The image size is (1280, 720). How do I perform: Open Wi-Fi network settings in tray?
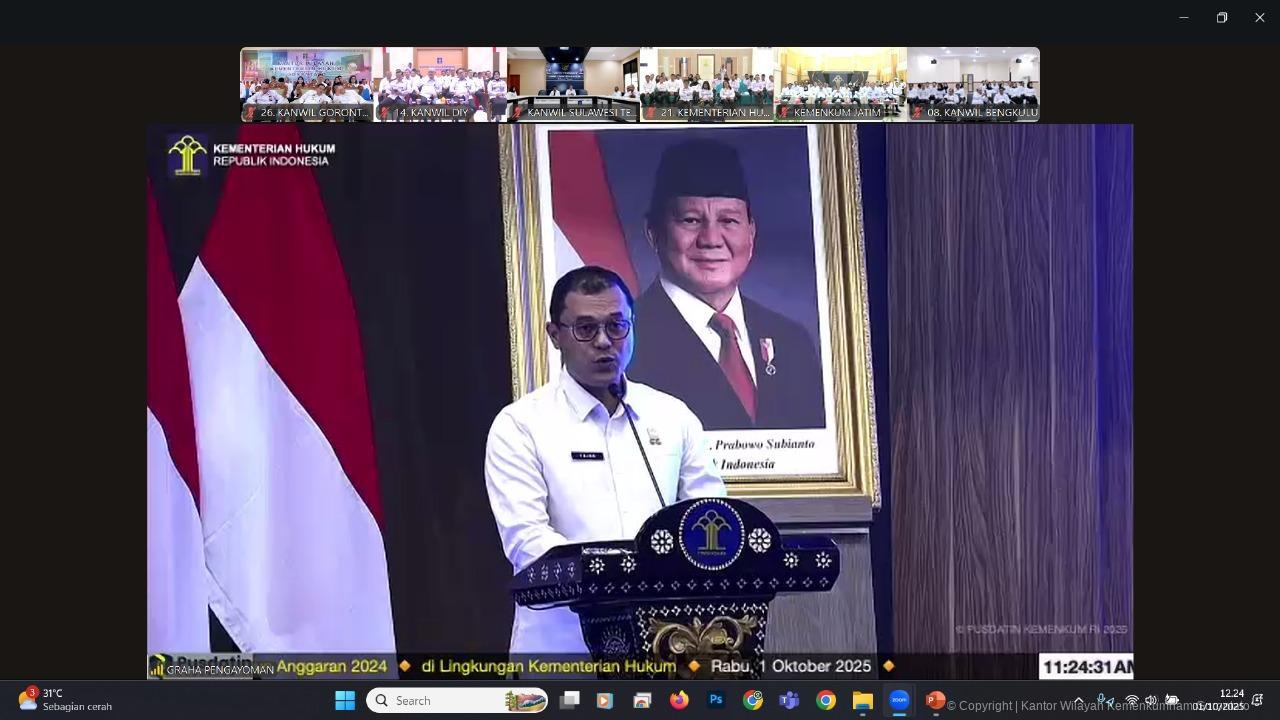click(1132, 701)
